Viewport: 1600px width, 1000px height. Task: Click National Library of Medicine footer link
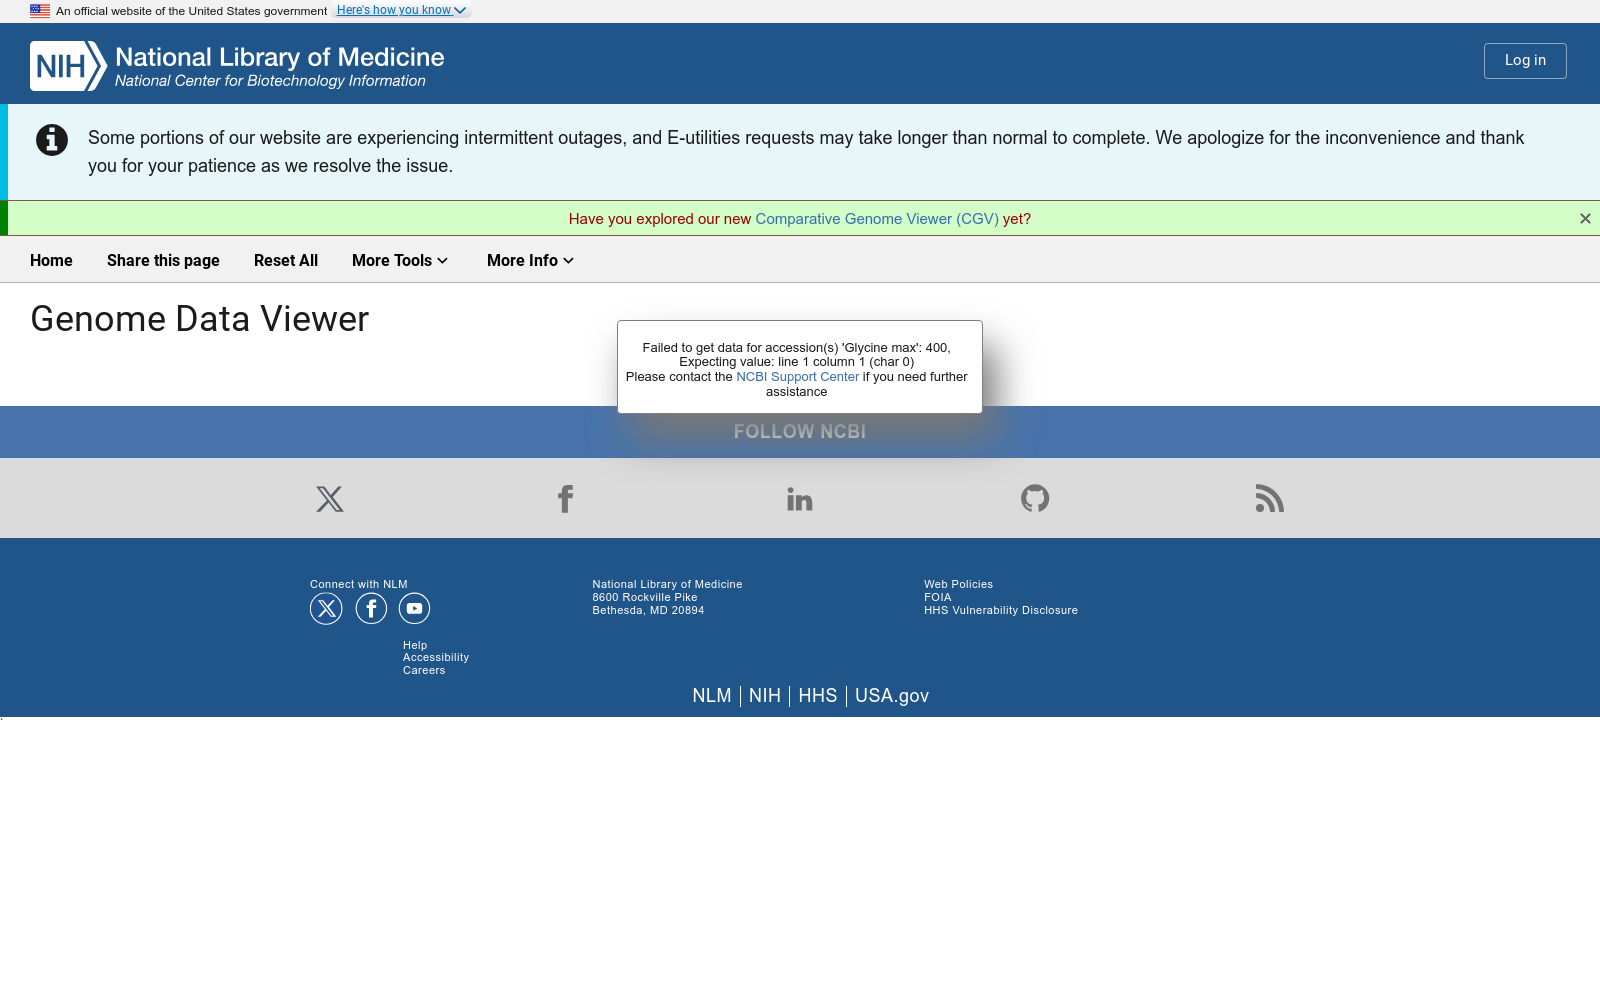click(x=667, y=584)
